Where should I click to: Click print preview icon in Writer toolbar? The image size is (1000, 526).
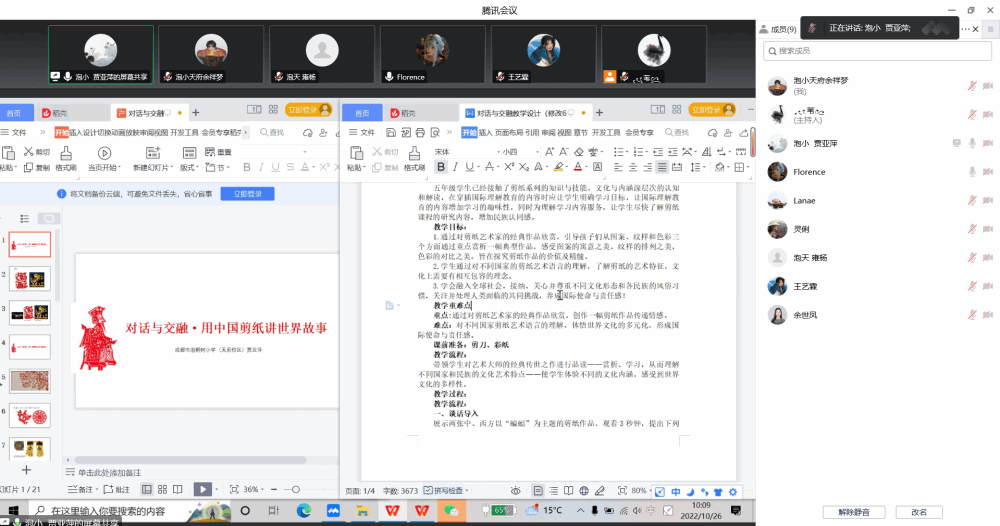435,133
